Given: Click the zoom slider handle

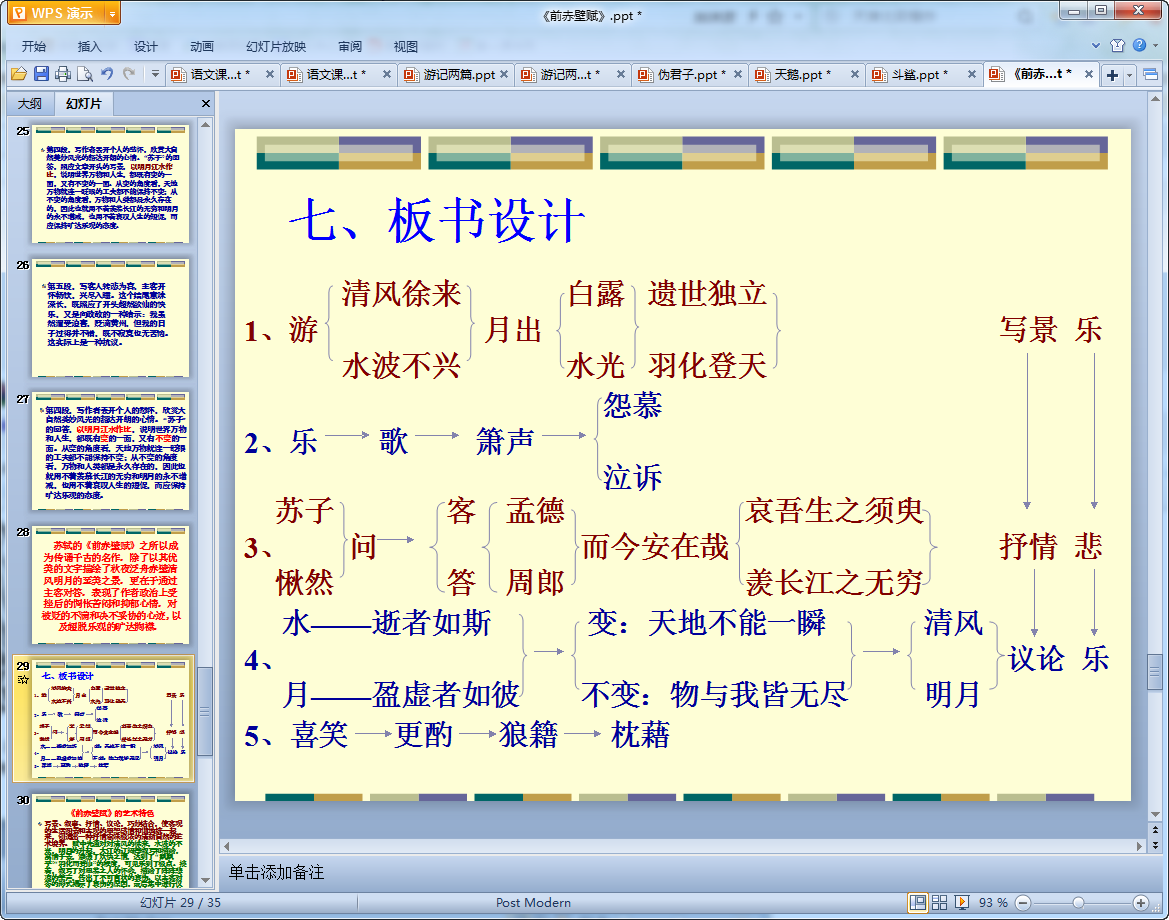Looking at the screenshot, I should pos(1078,903).
